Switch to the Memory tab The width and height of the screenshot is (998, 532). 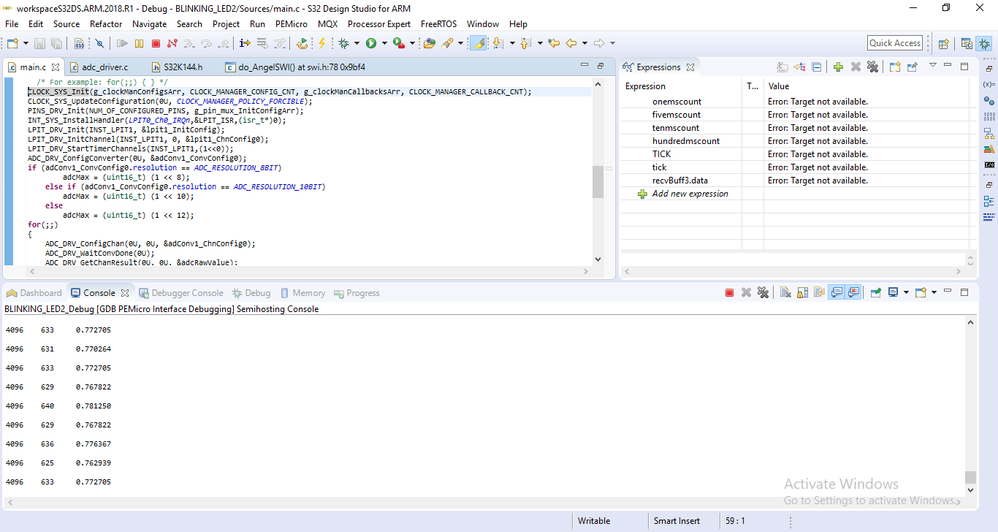coord(303,293)
